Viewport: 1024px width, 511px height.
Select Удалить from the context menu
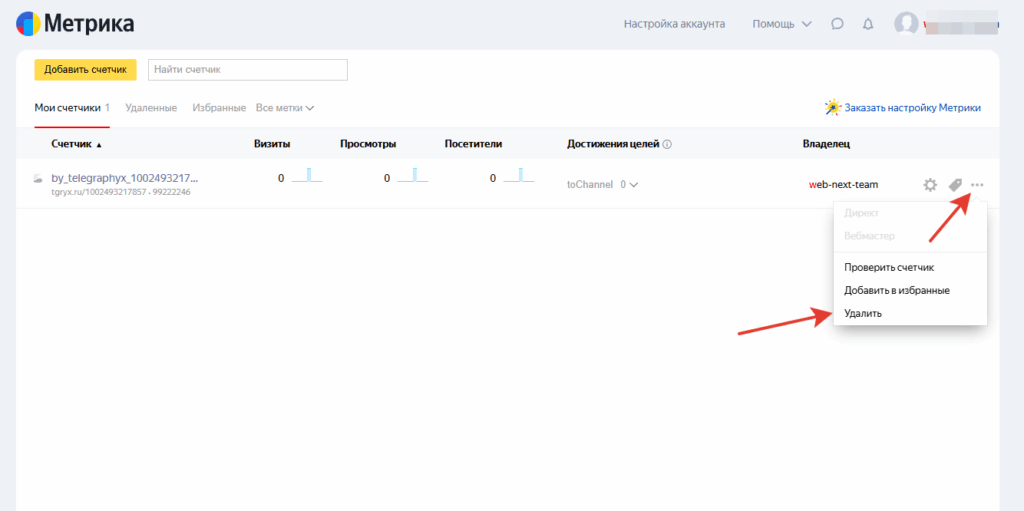tap(863, 313)
